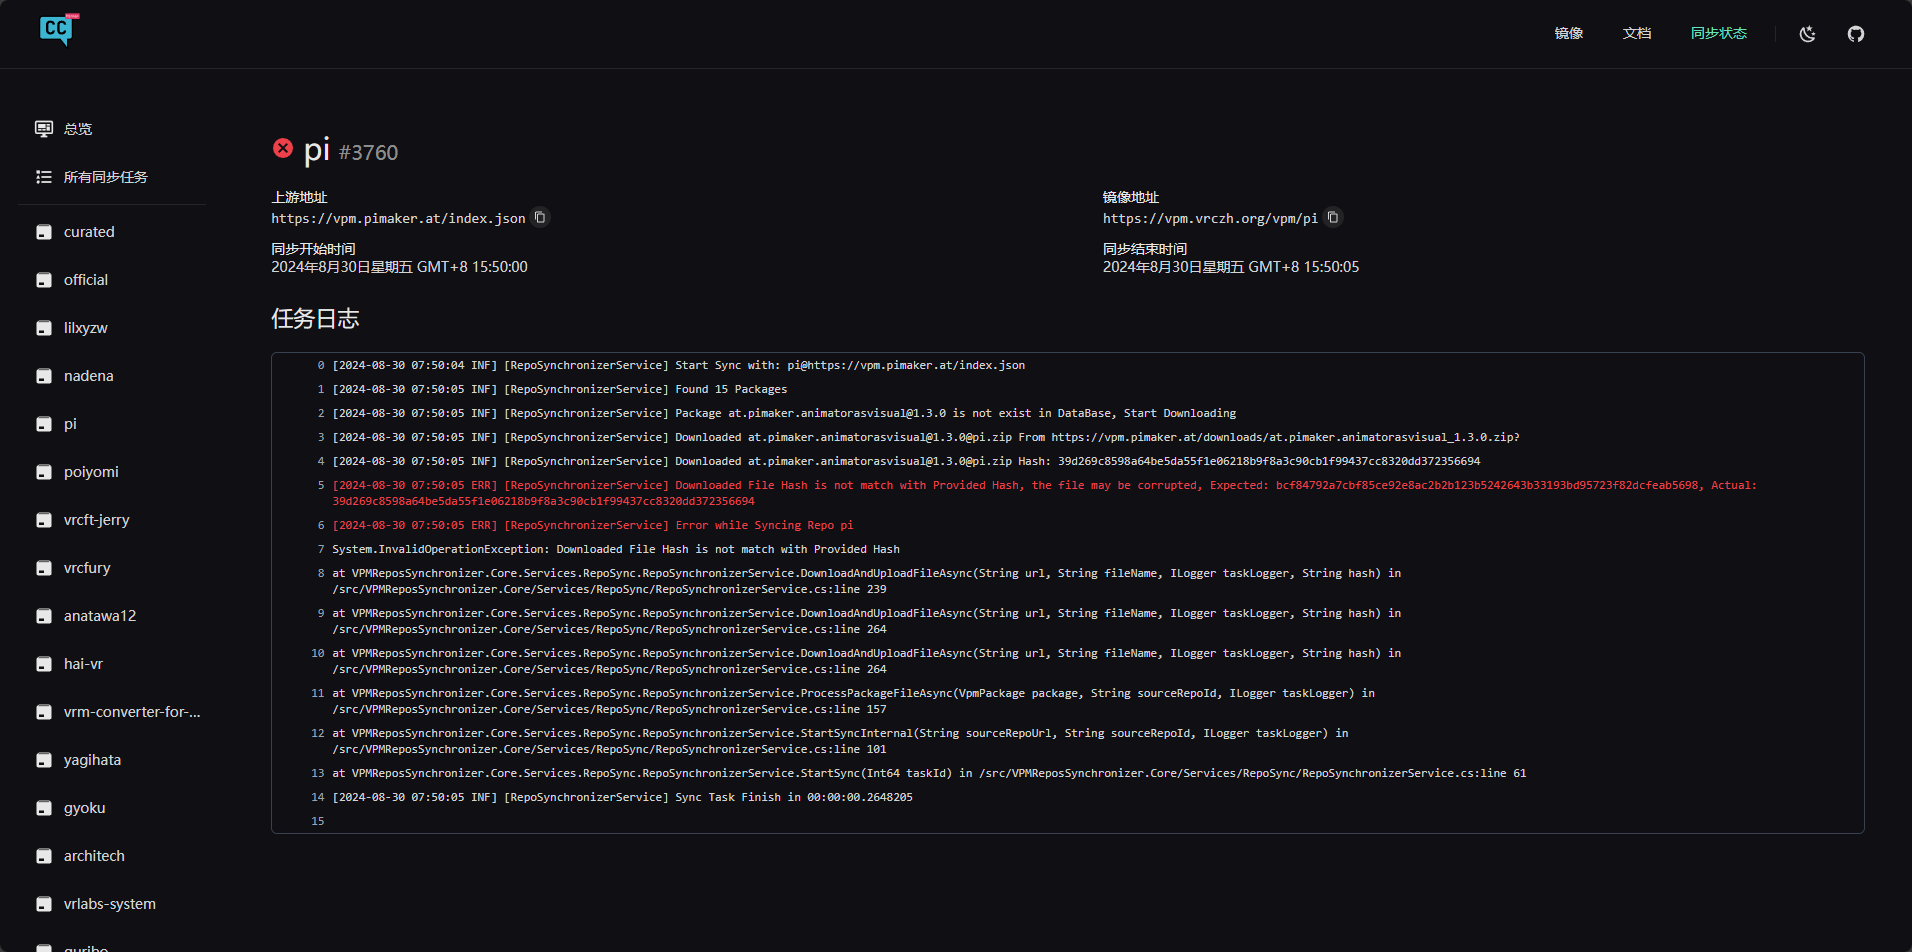Go to 同步状态 page
The image size is (1912, 952).
point(1718,34)
